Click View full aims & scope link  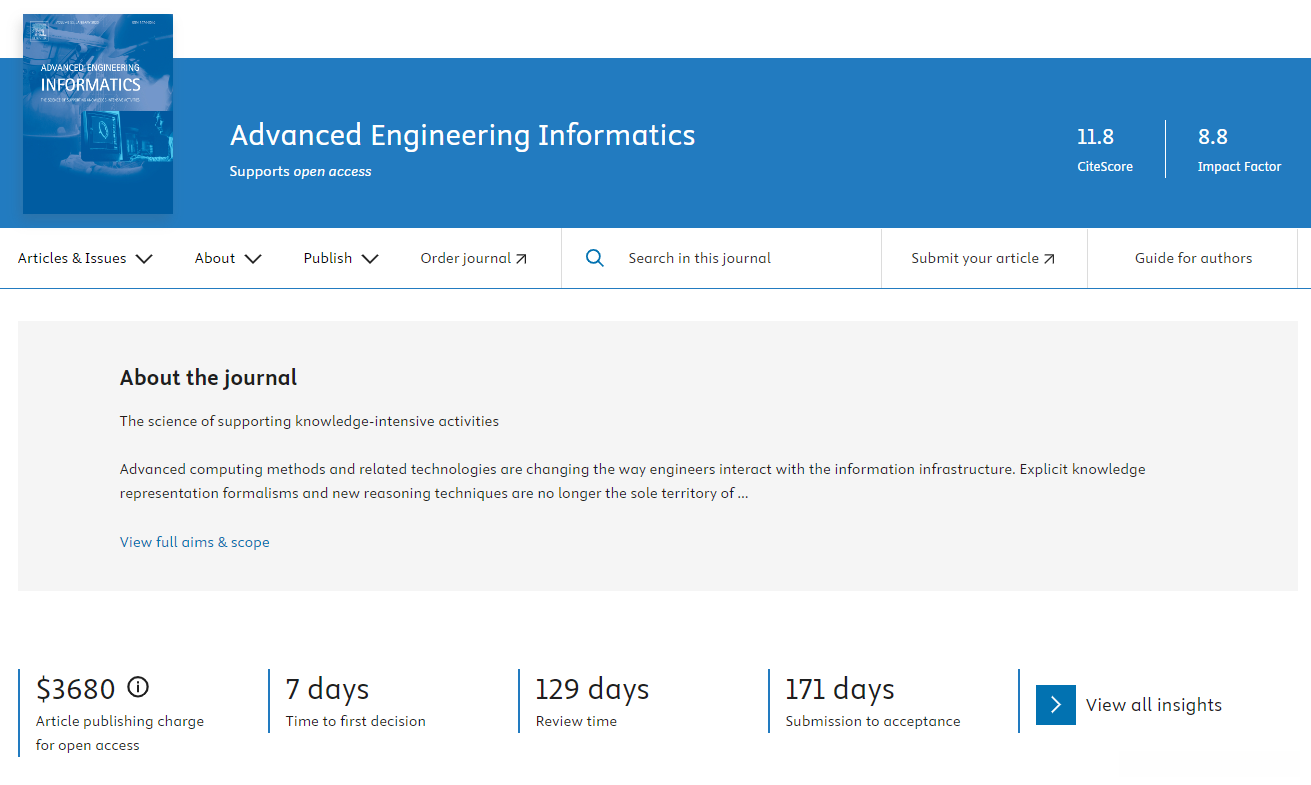pos(195,542)
